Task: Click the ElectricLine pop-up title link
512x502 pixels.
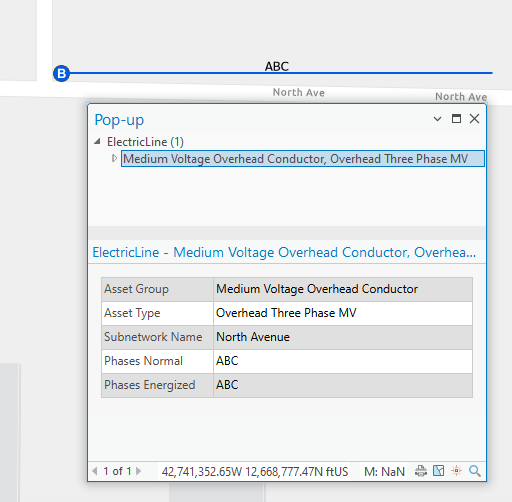Action: point(284,252)
